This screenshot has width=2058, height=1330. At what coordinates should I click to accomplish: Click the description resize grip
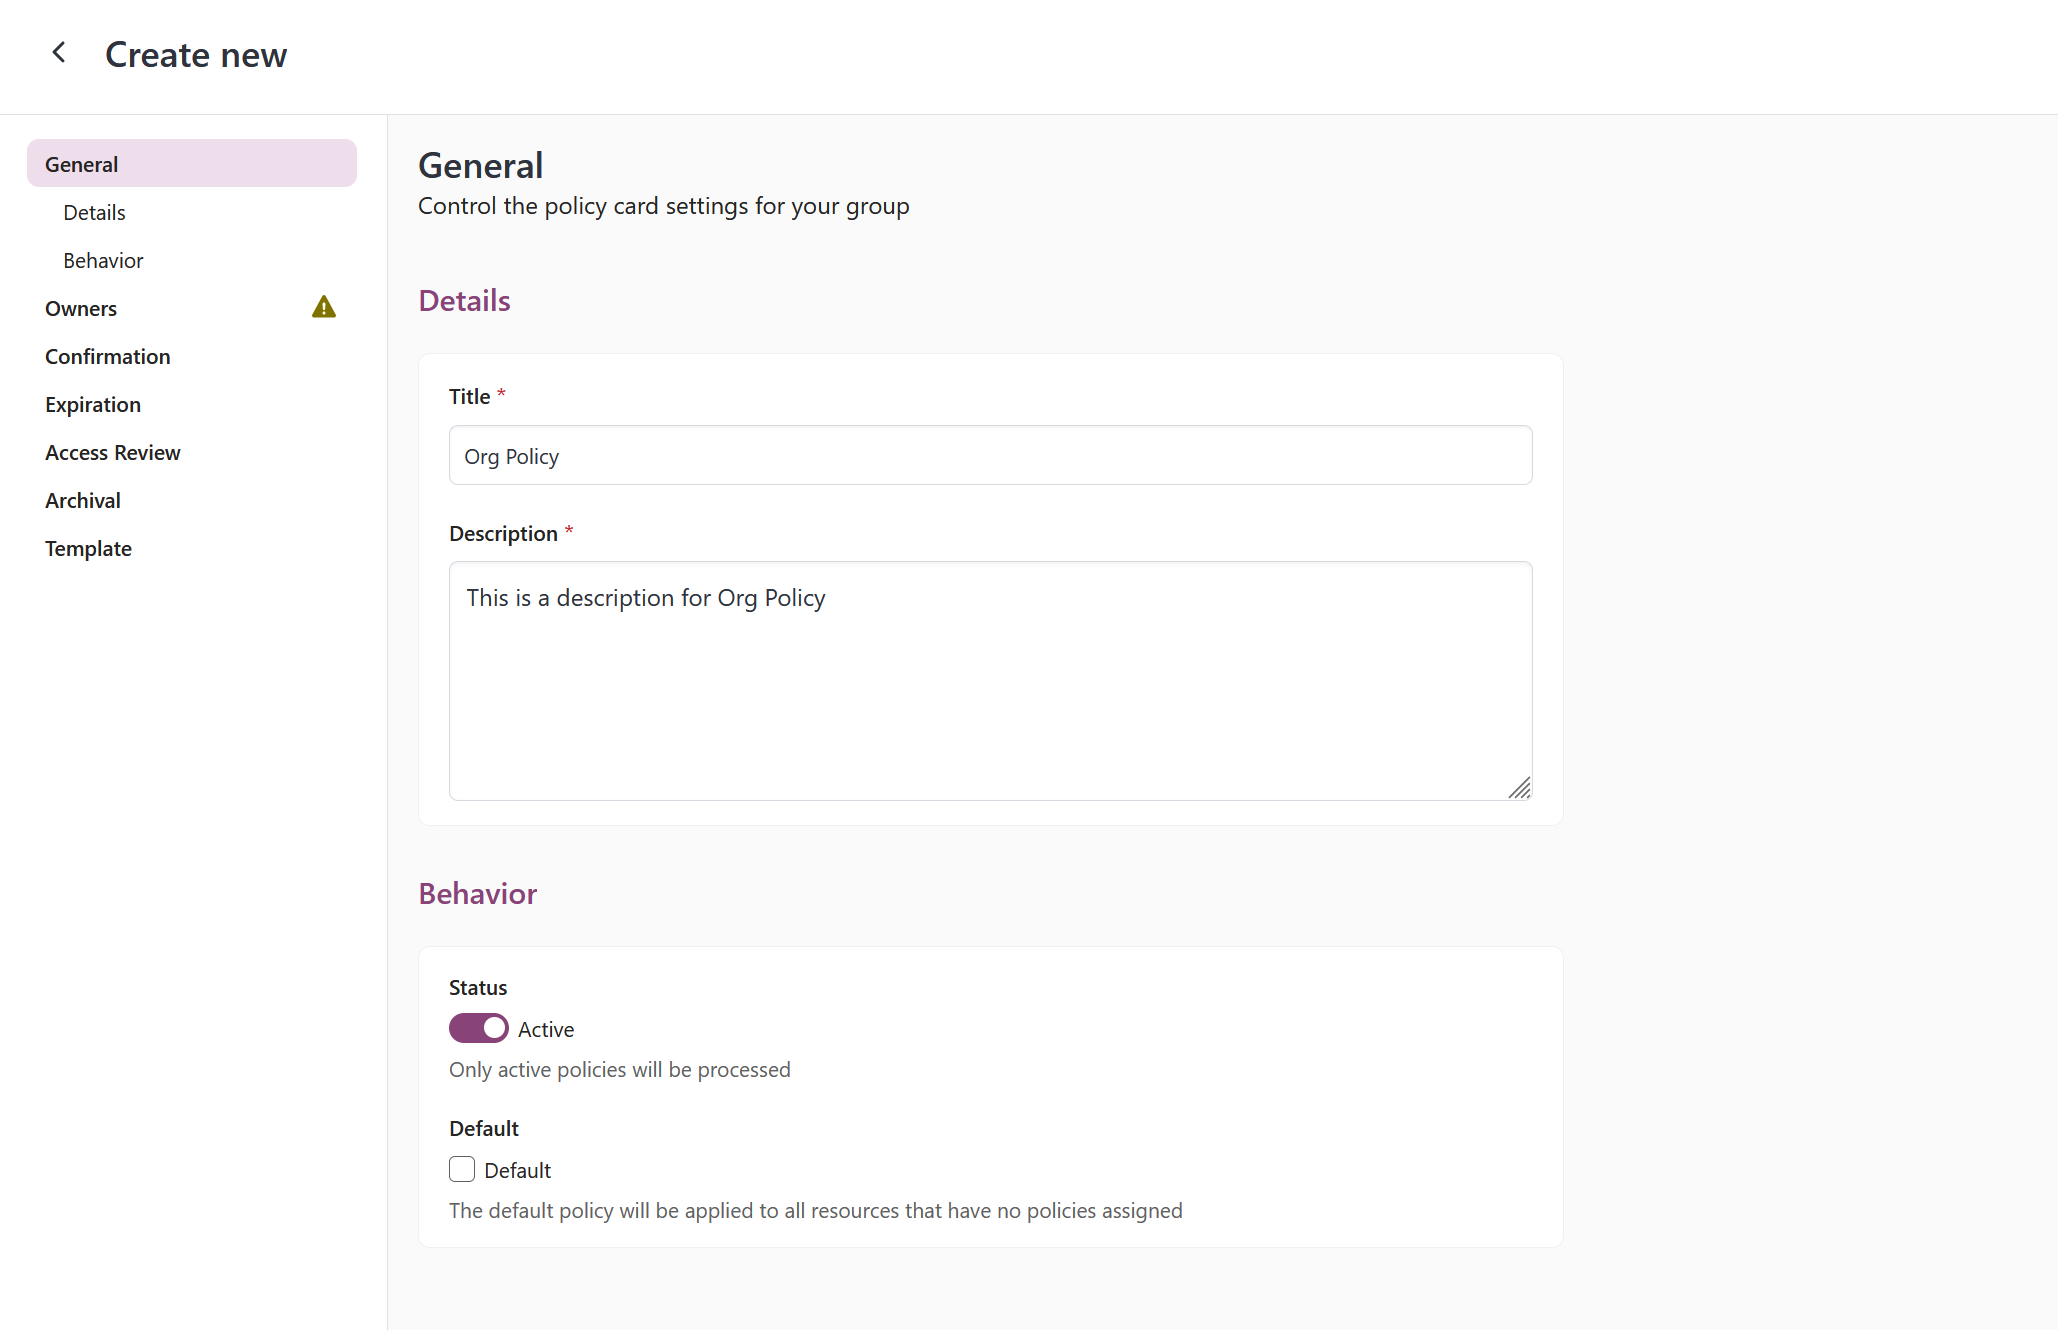click(1520, 789)
